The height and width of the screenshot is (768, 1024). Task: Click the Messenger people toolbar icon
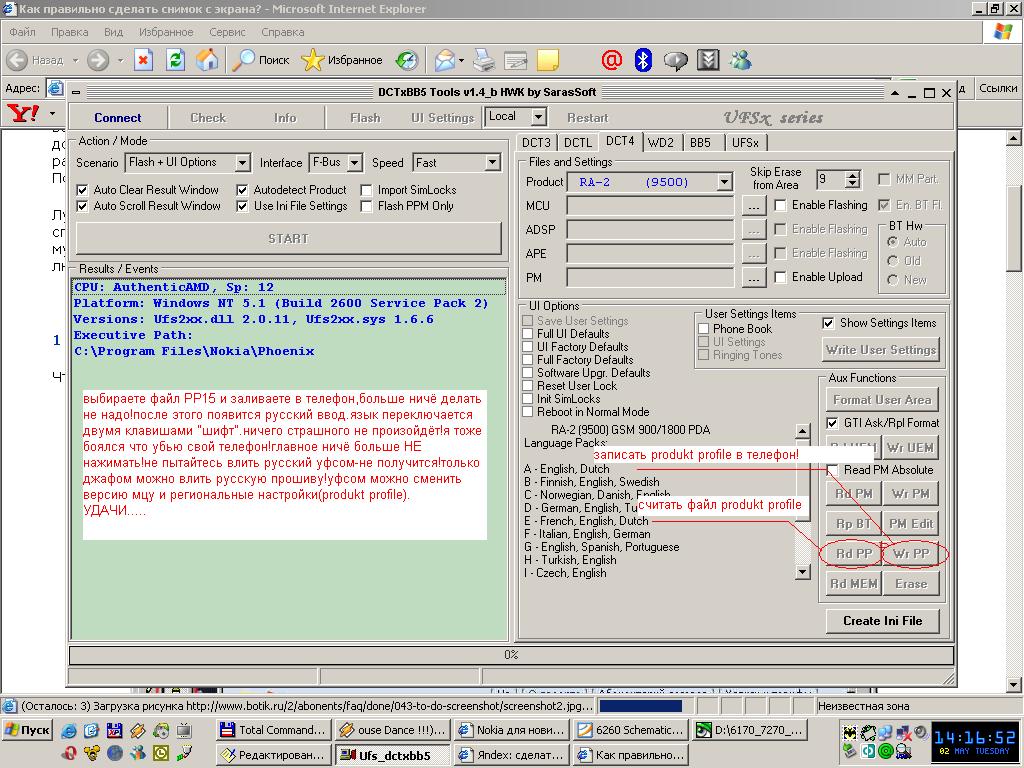click(x=741, y=60)
